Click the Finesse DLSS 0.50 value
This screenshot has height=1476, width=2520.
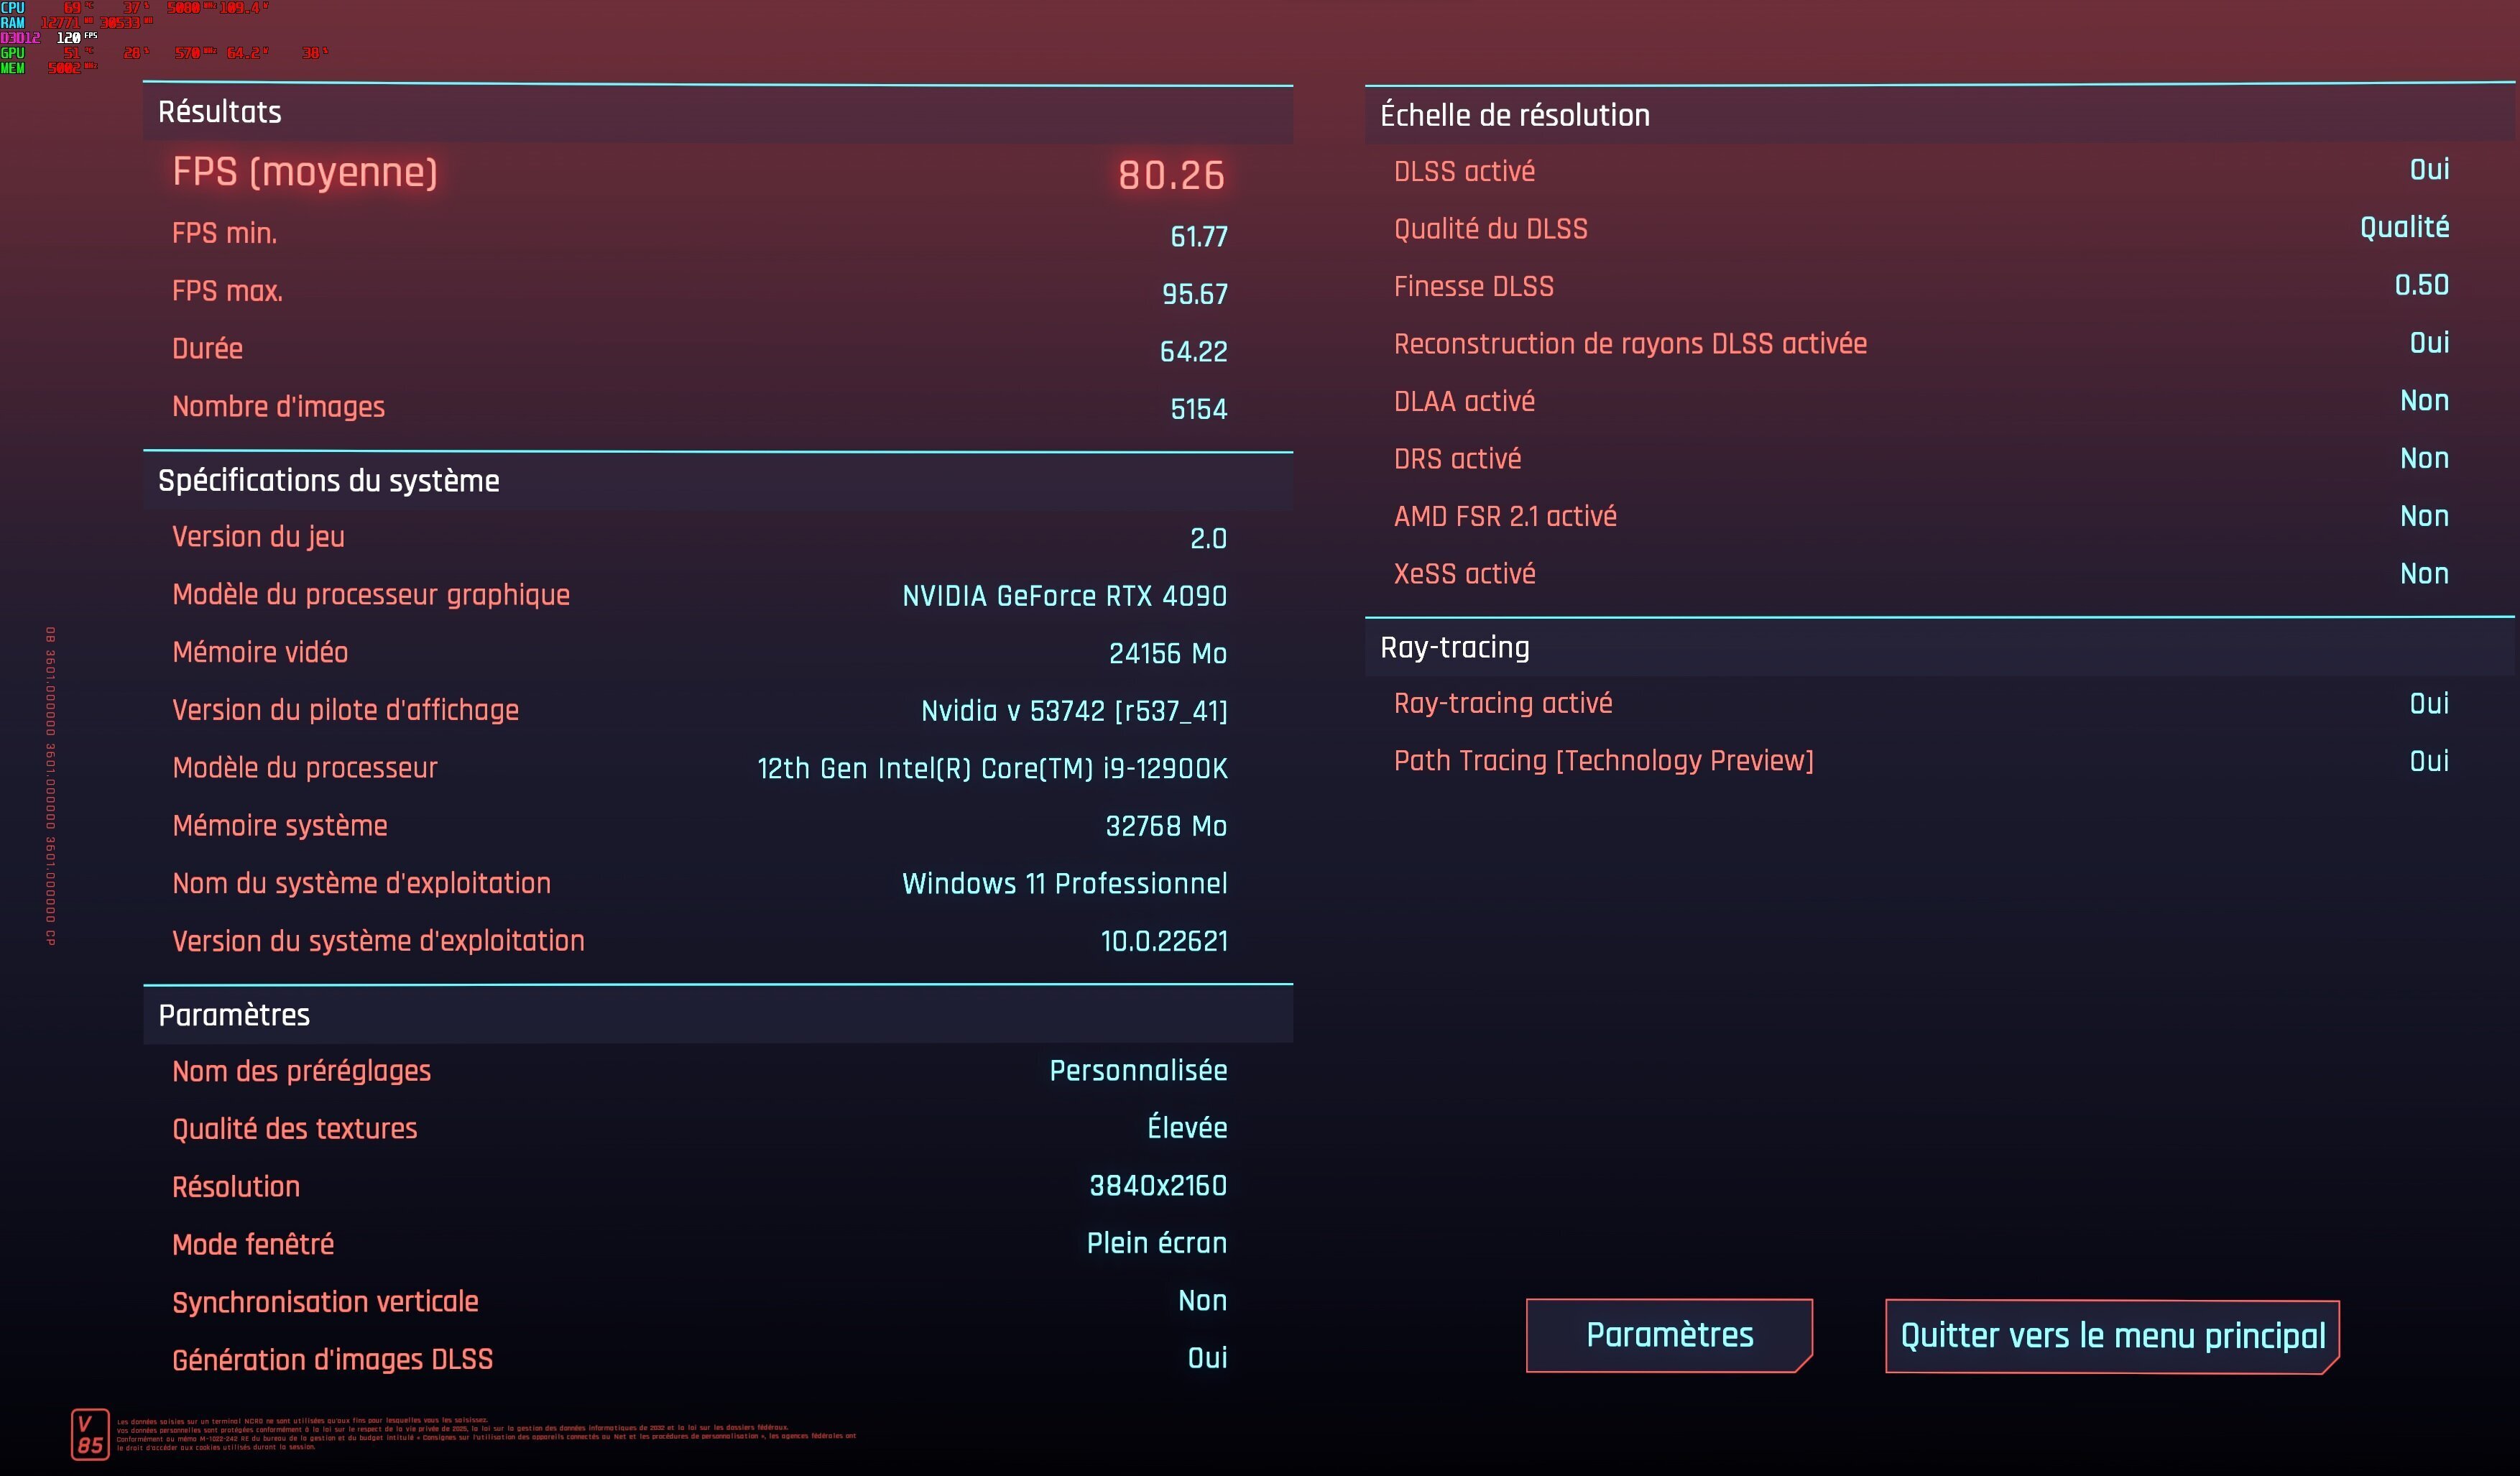click(x=2421, y=285)
